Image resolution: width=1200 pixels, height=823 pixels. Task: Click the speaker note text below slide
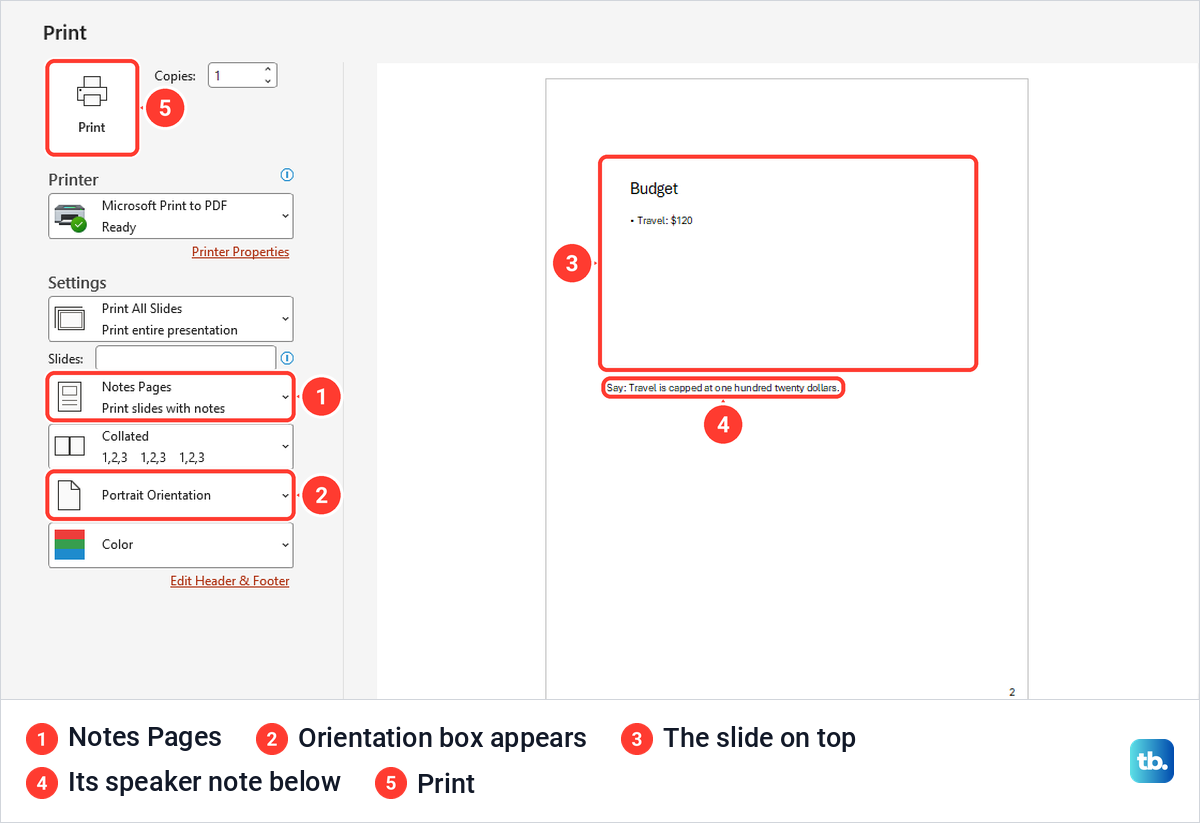723,387
